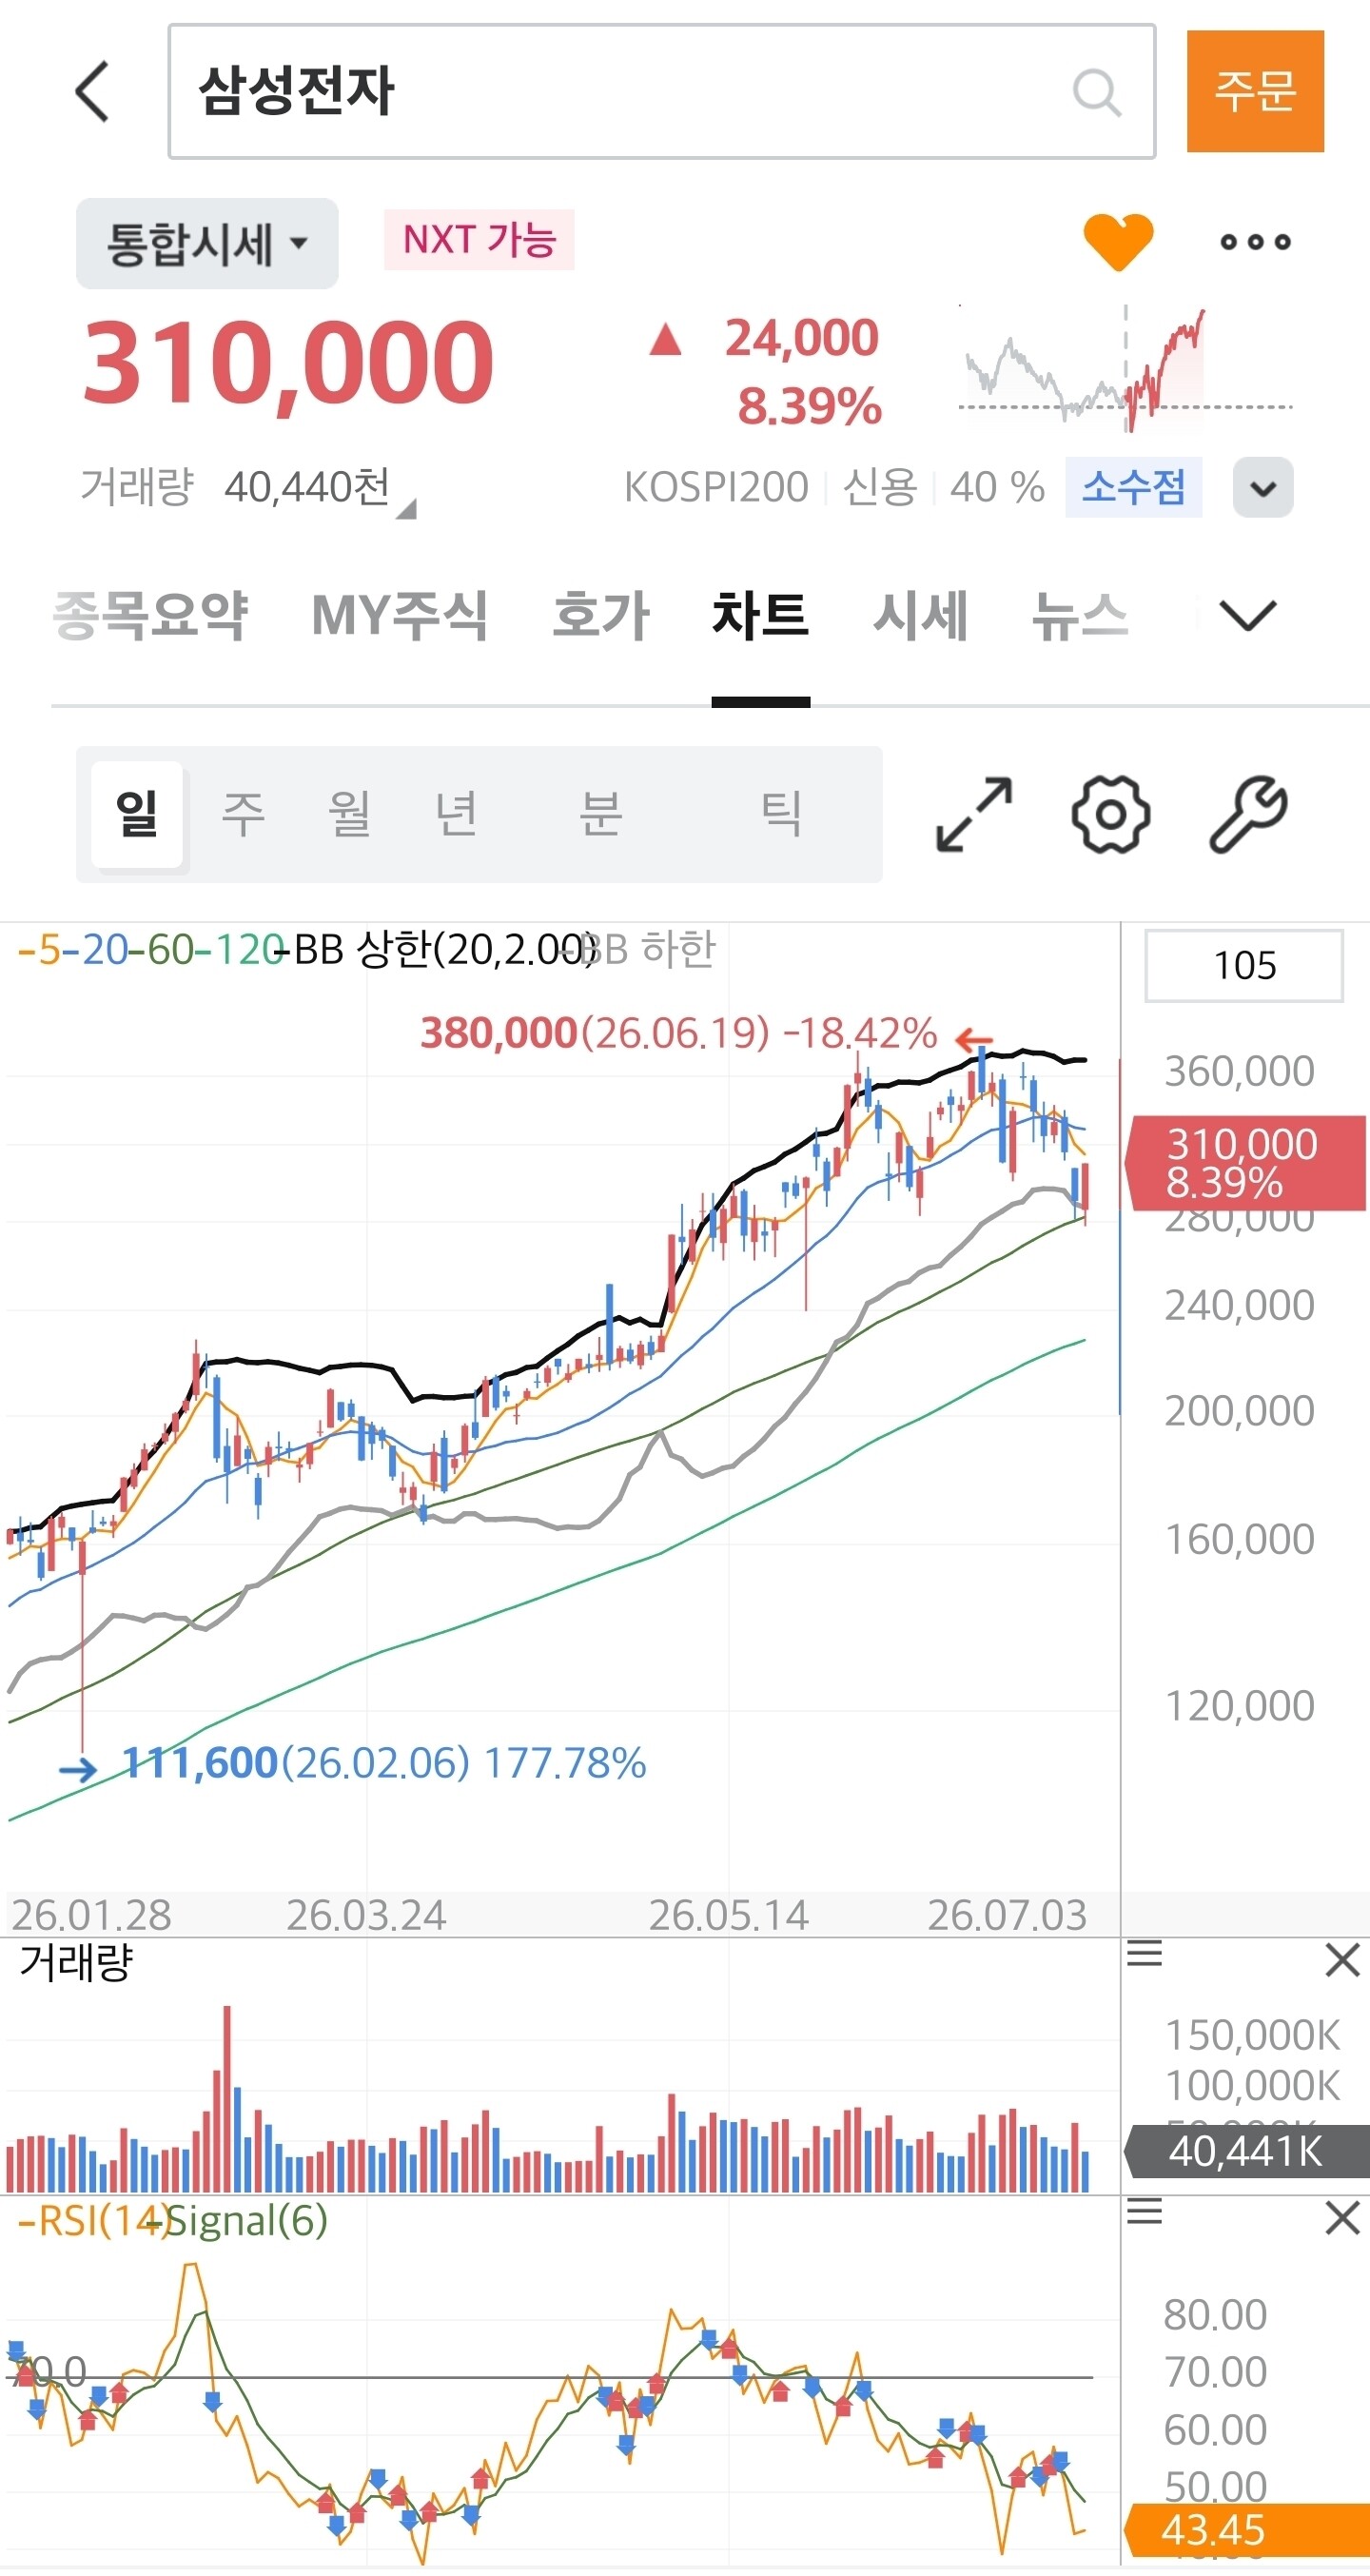1370x2576 pixels.
Task: Close the RSI indicator panel
Action: (1342, 2217)
